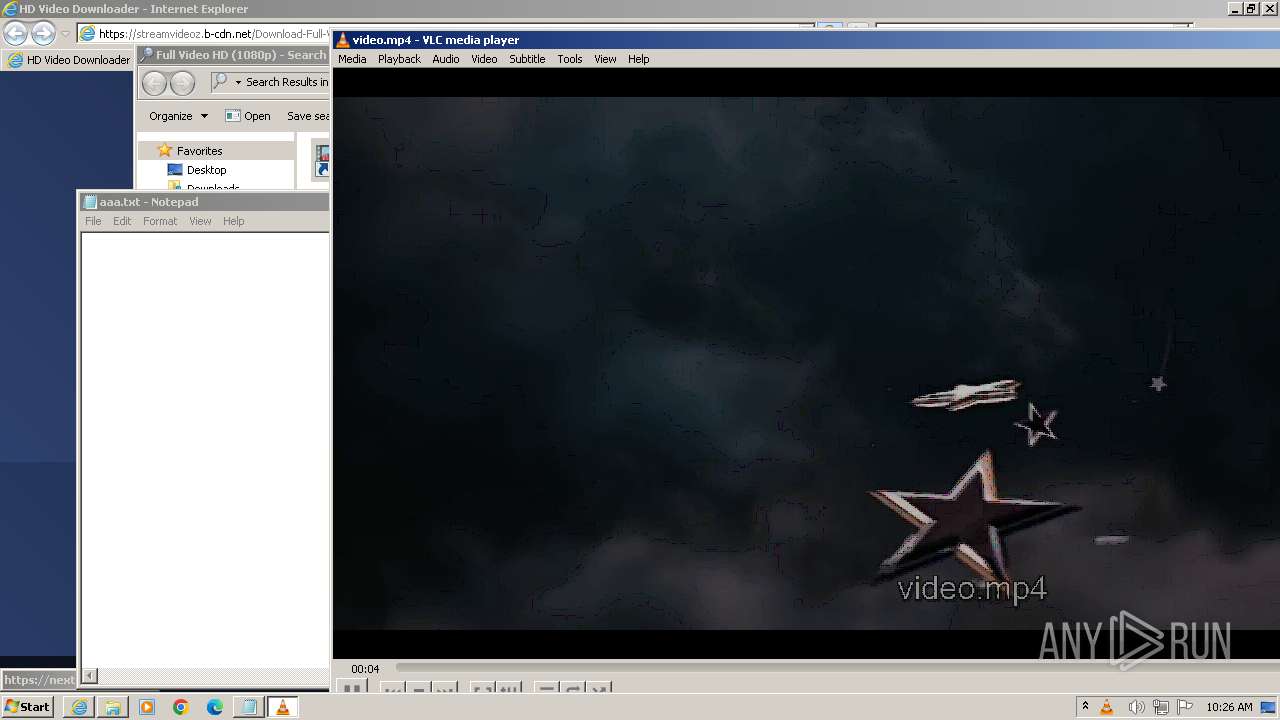
Task: Click the VLC cone icon in title bar
Action: coord(342,40)
